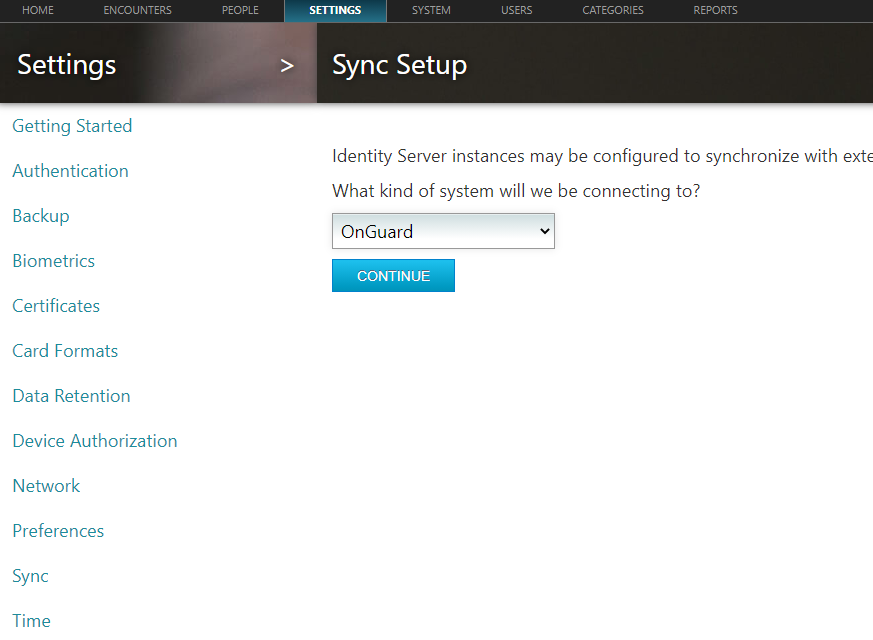
Task: Open Card Formats settings
Action: tap(65, 351)
